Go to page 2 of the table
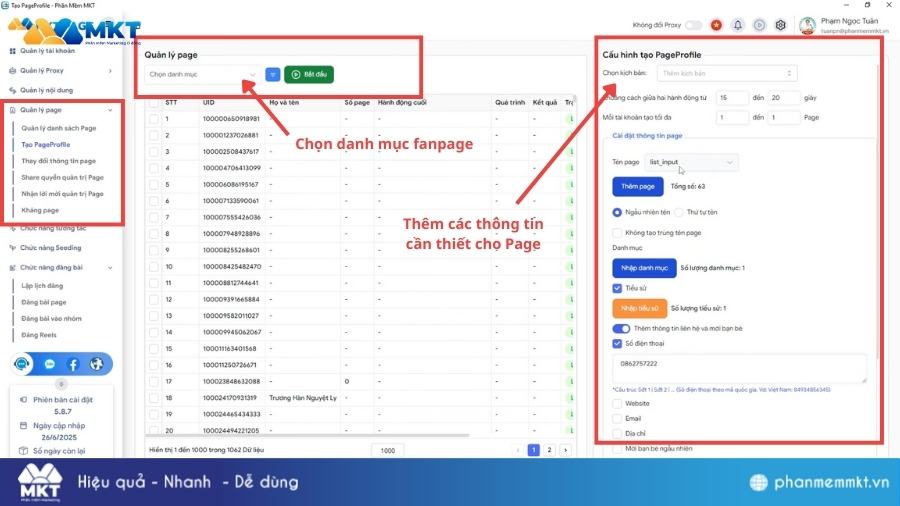 (549, 450)
